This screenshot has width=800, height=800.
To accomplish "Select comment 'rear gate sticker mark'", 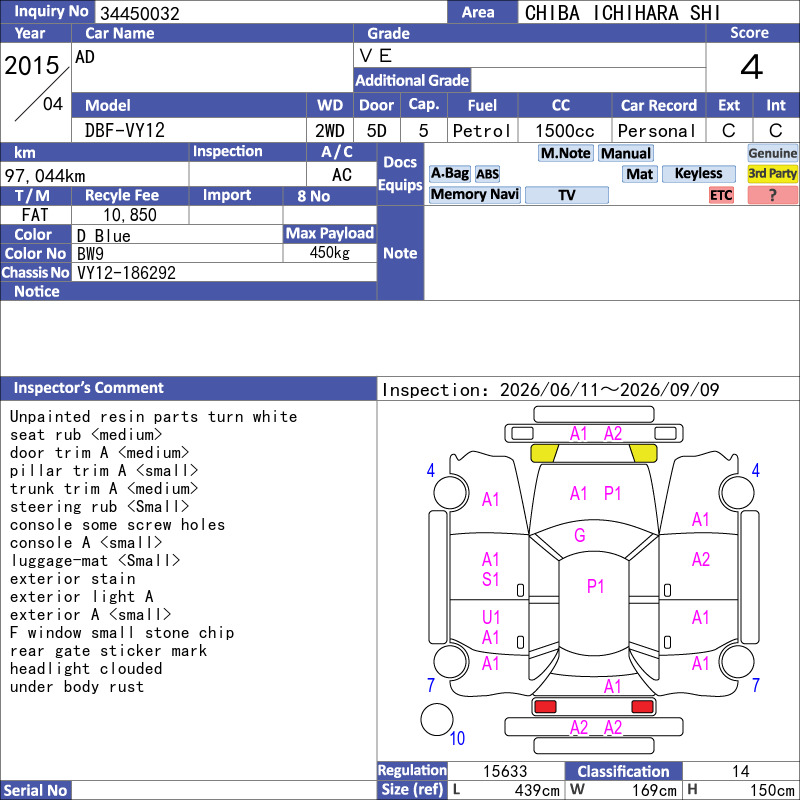I will click(x=108, y=651).
